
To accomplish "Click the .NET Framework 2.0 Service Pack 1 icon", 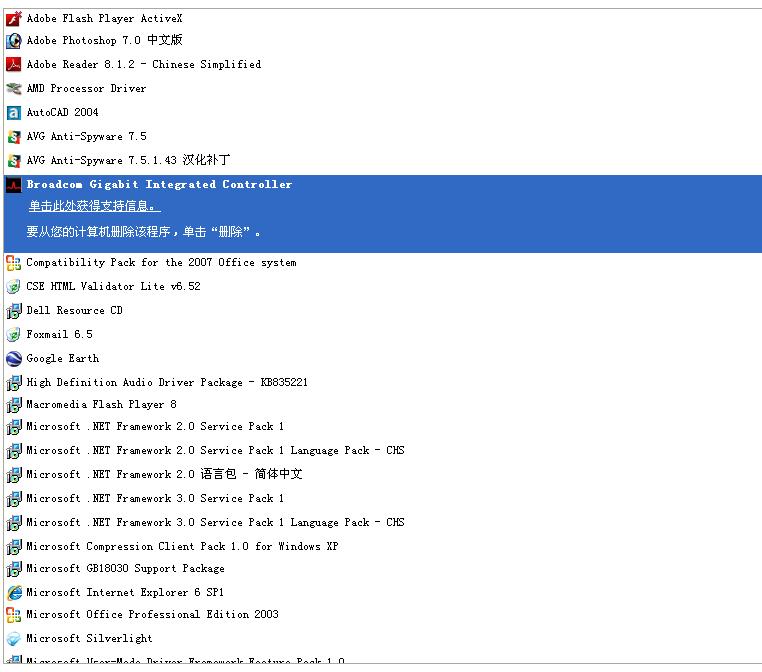I will [14, 427].
